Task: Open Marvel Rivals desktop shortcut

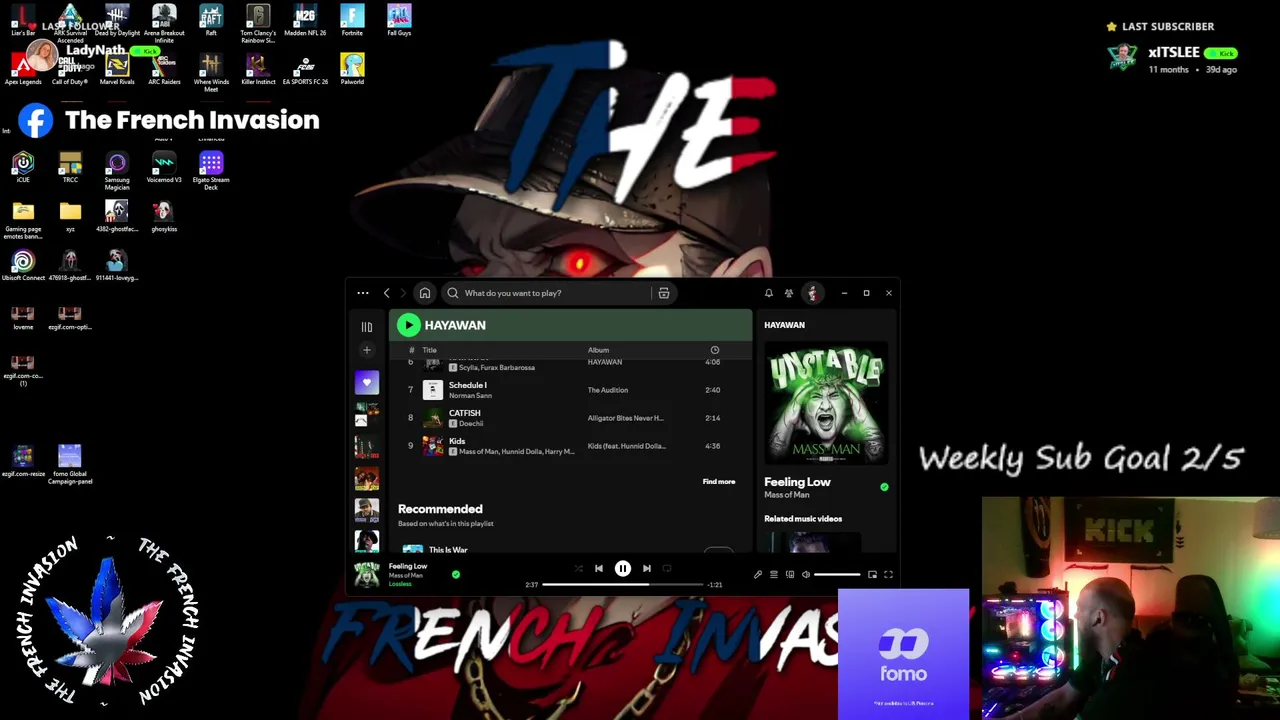Action: (117, 69)
